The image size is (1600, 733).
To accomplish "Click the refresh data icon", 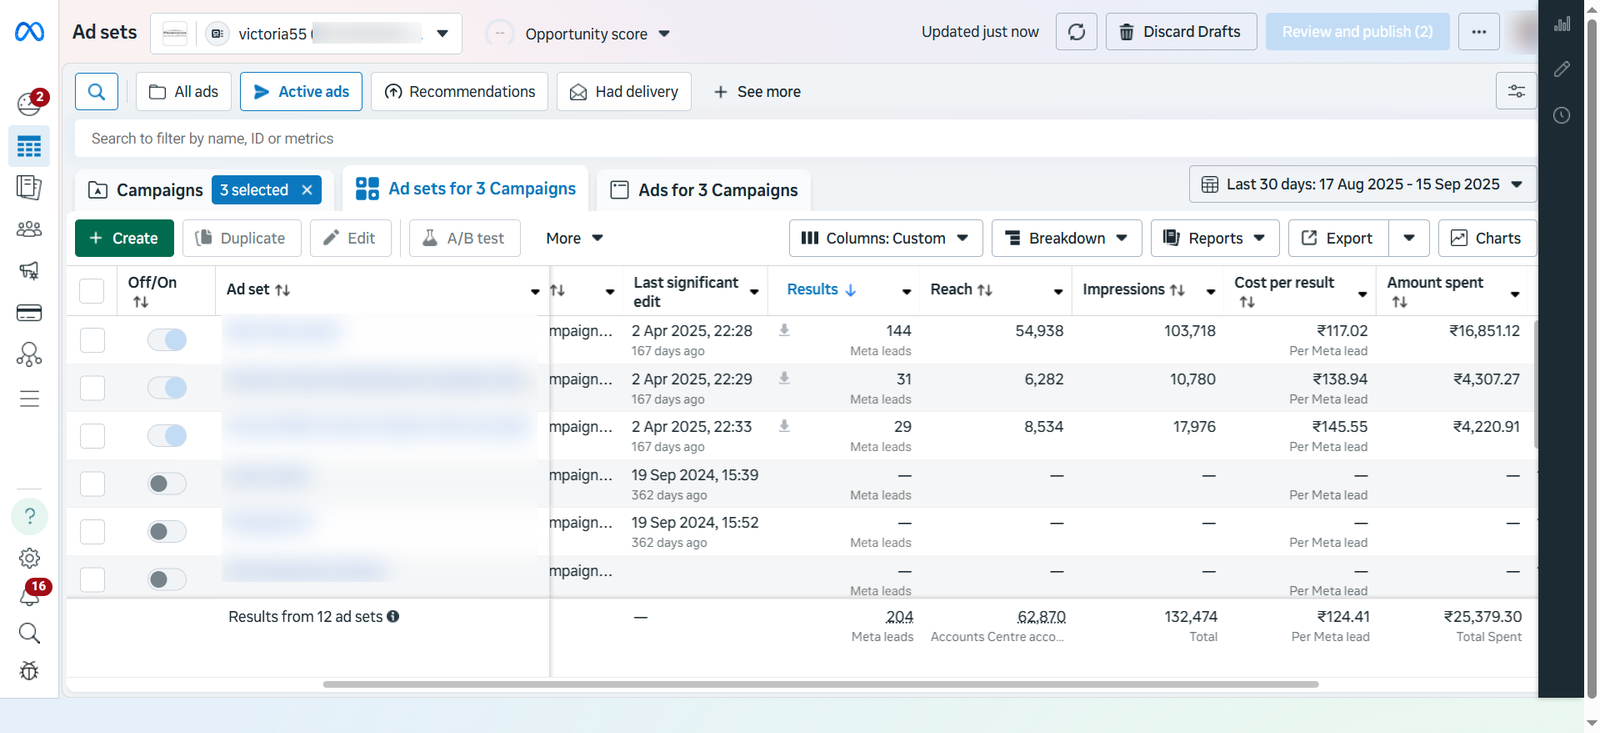I will coord(1076,32).
